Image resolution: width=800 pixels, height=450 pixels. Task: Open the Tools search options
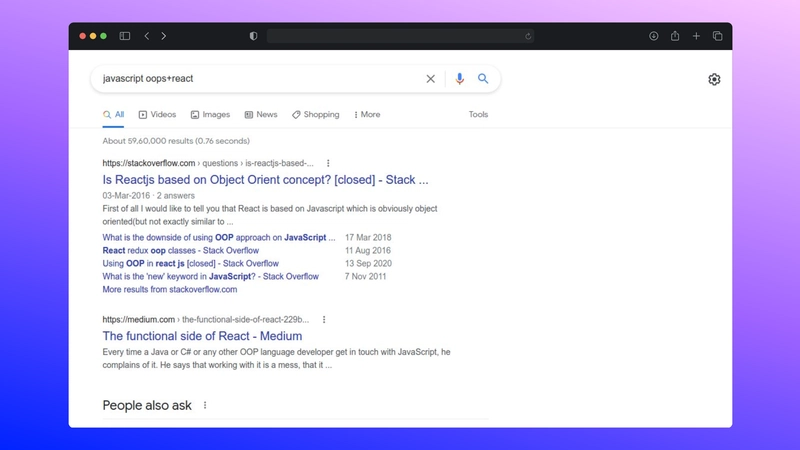pos(478,115)
